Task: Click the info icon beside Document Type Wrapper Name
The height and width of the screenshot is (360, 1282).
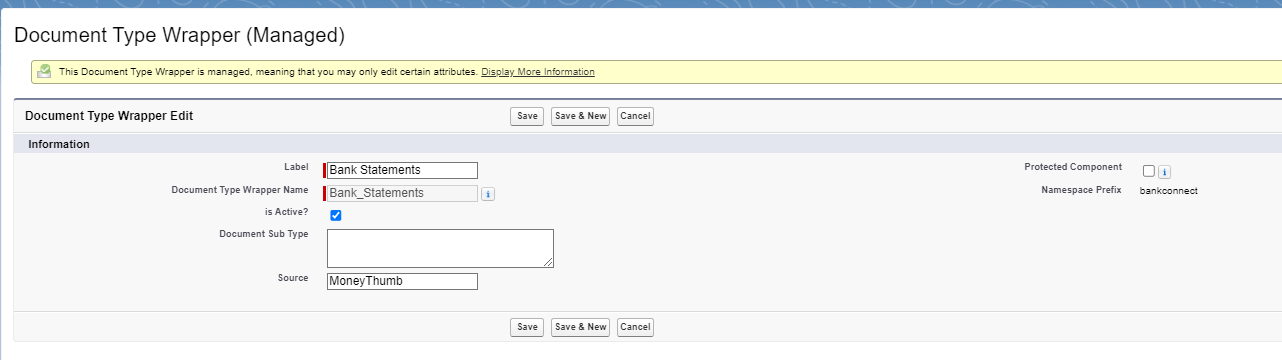Action: [x=488, y=194]
